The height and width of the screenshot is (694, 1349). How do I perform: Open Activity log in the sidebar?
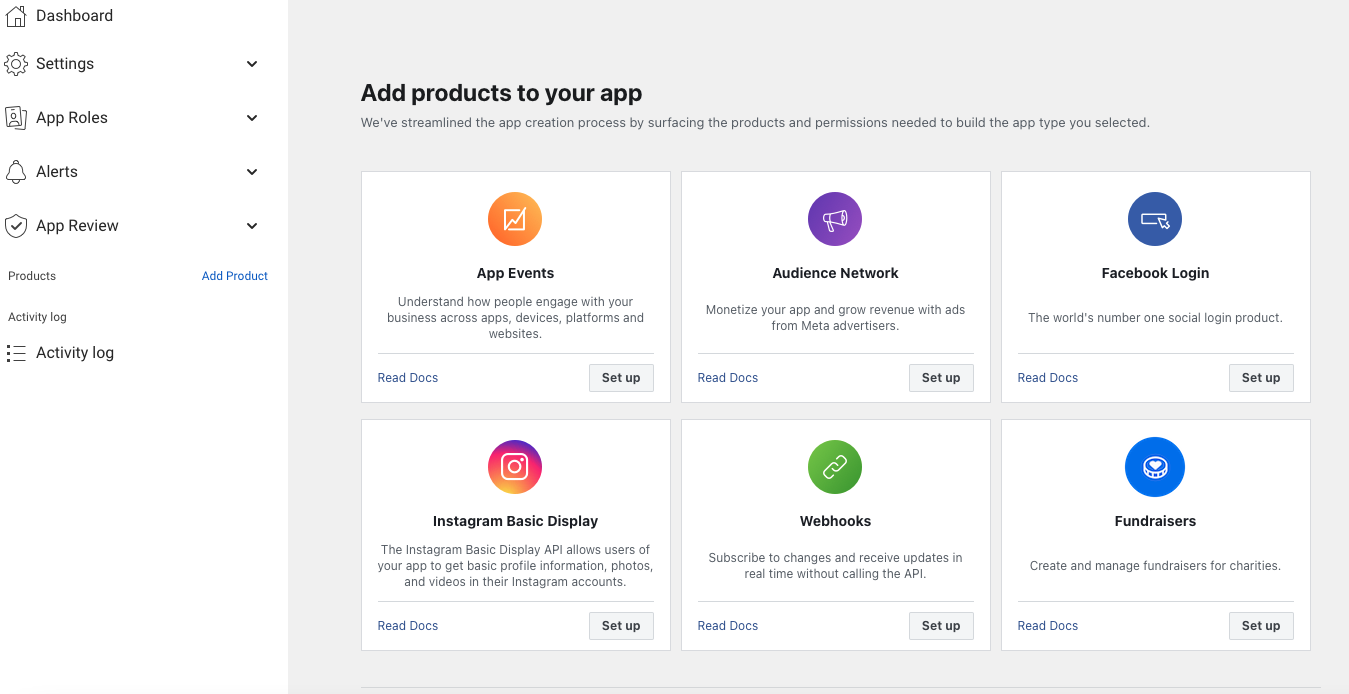[x=75, y=353]
